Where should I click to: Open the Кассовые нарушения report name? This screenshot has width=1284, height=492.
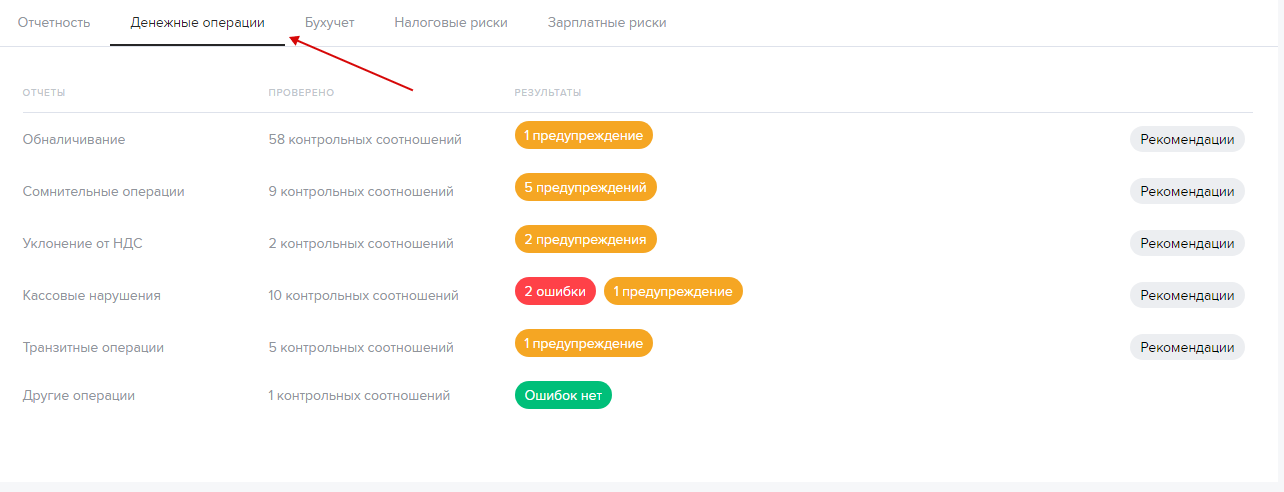92,295
